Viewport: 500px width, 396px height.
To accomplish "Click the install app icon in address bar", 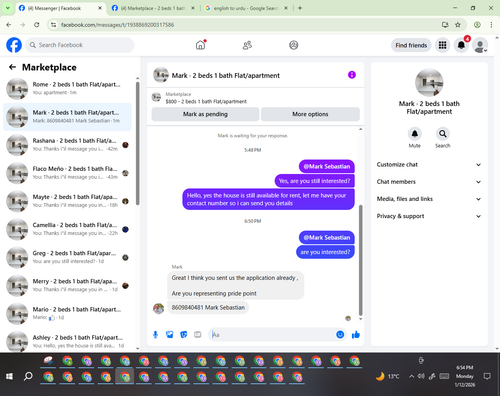I will (445, 25).
